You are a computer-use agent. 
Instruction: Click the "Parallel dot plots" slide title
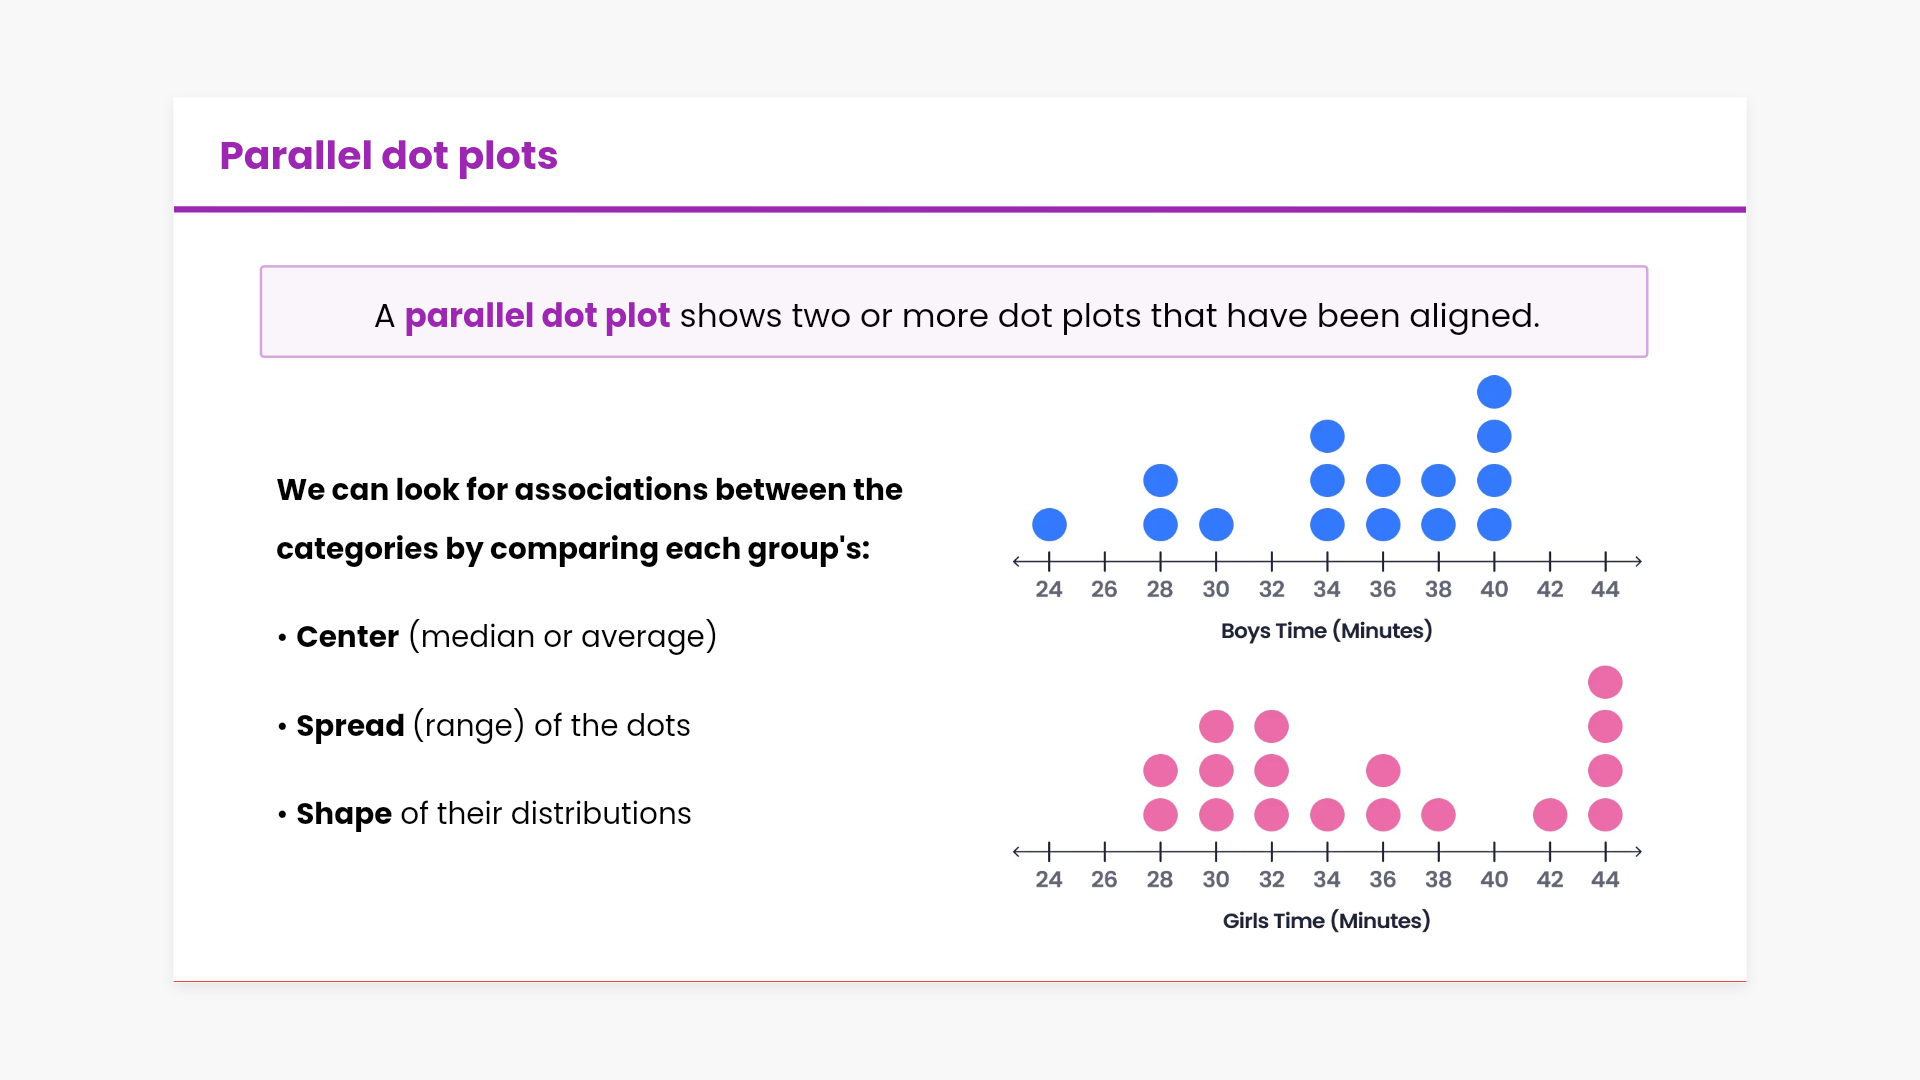click(x=388, y=156)
